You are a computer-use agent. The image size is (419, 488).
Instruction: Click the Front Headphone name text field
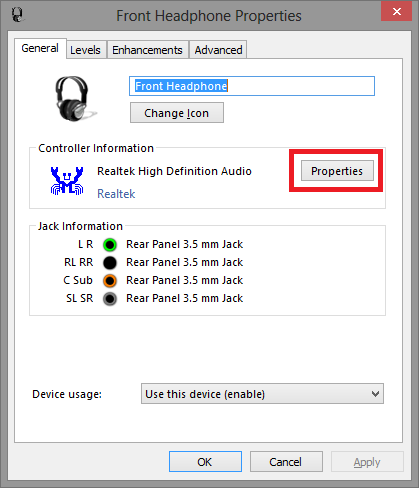pos(252,86)
